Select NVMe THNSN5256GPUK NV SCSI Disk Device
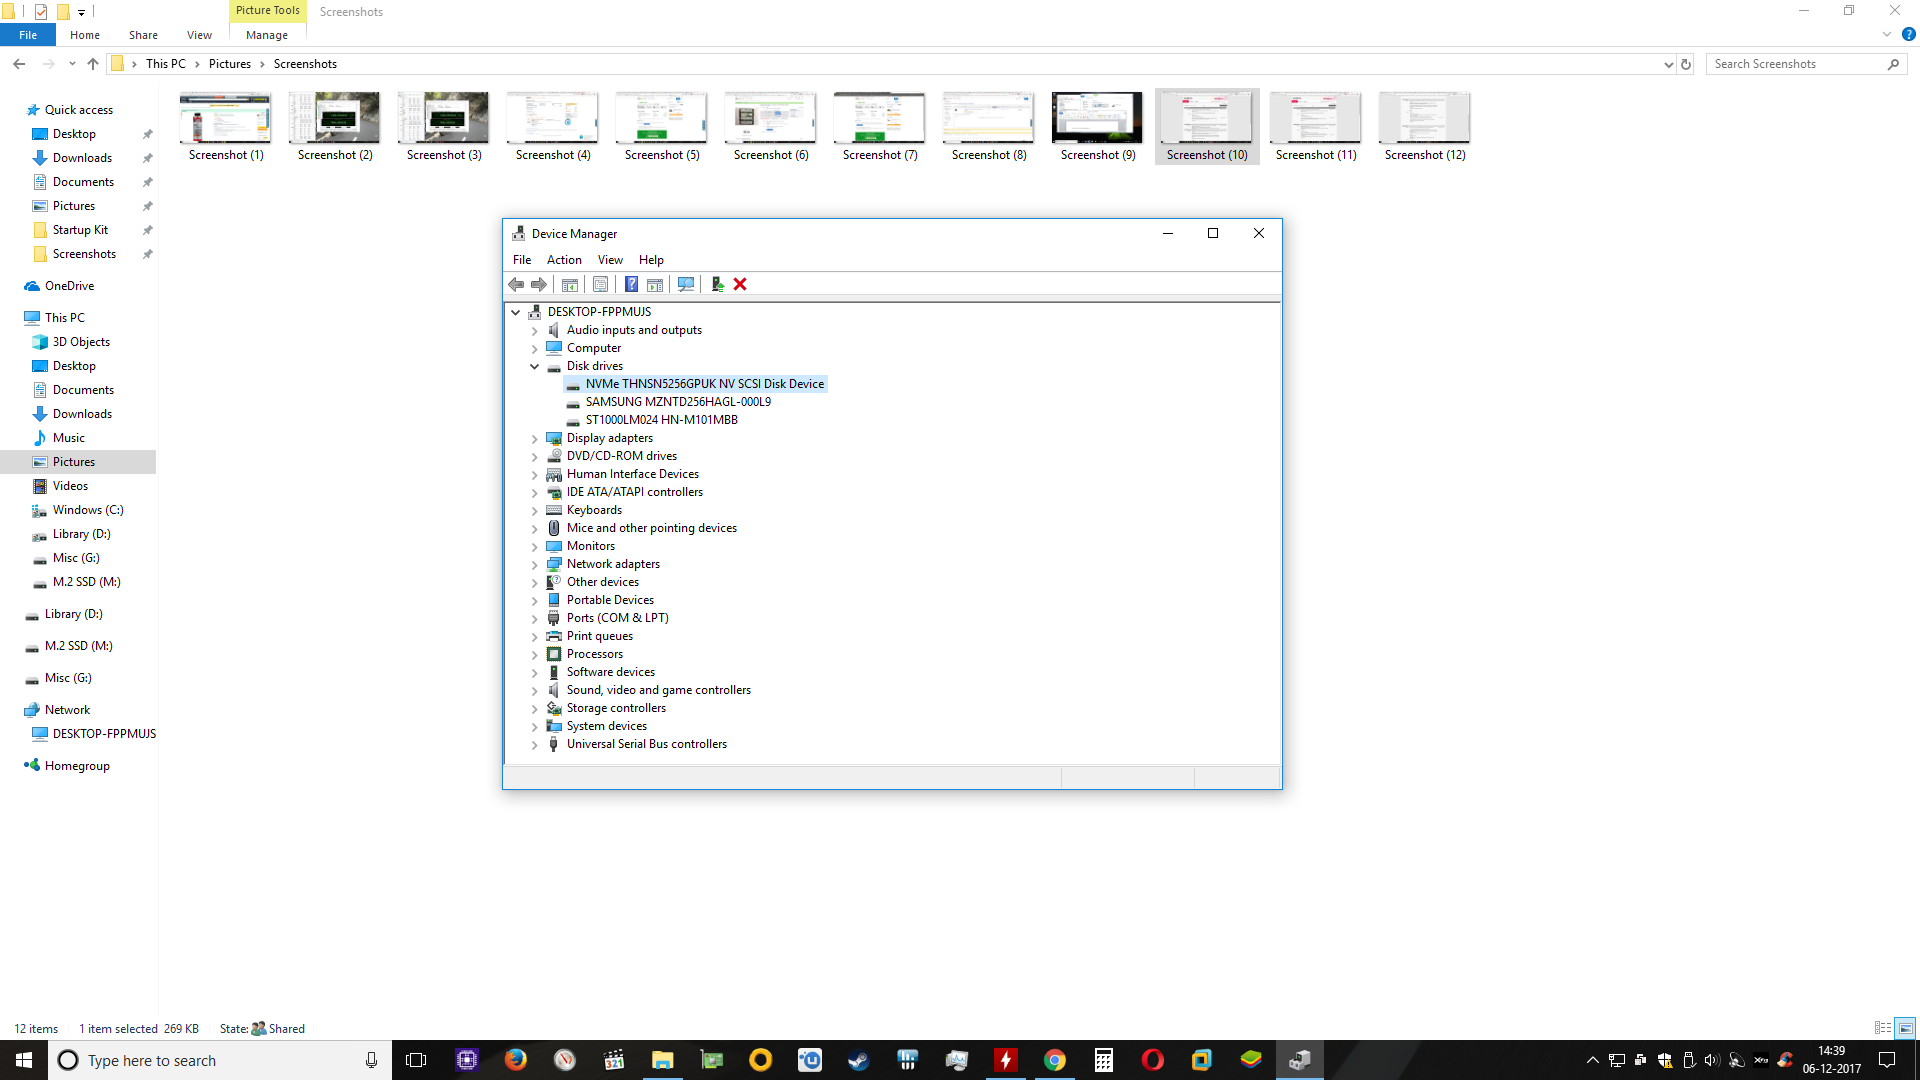Screen dimensions: 1920x1080 [x=704, y=382]
